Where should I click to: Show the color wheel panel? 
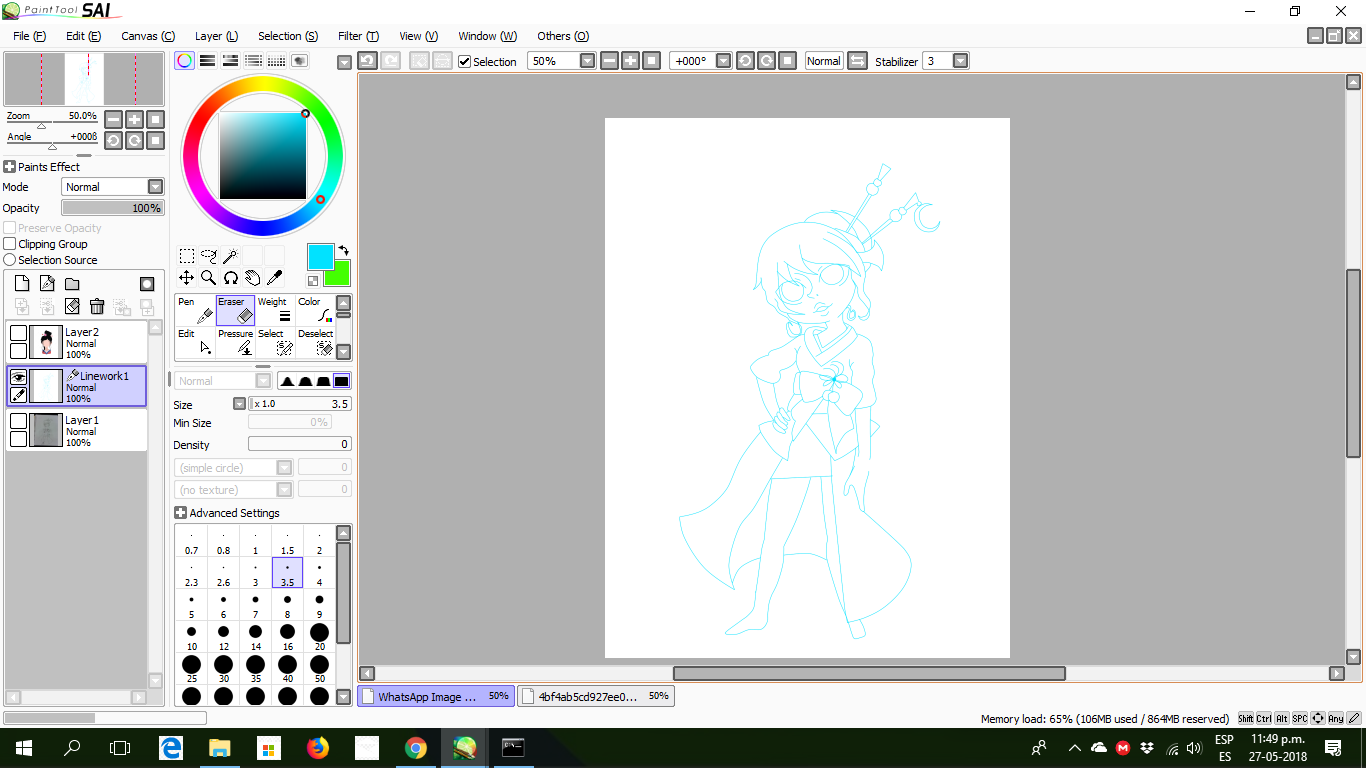(185, 61)
